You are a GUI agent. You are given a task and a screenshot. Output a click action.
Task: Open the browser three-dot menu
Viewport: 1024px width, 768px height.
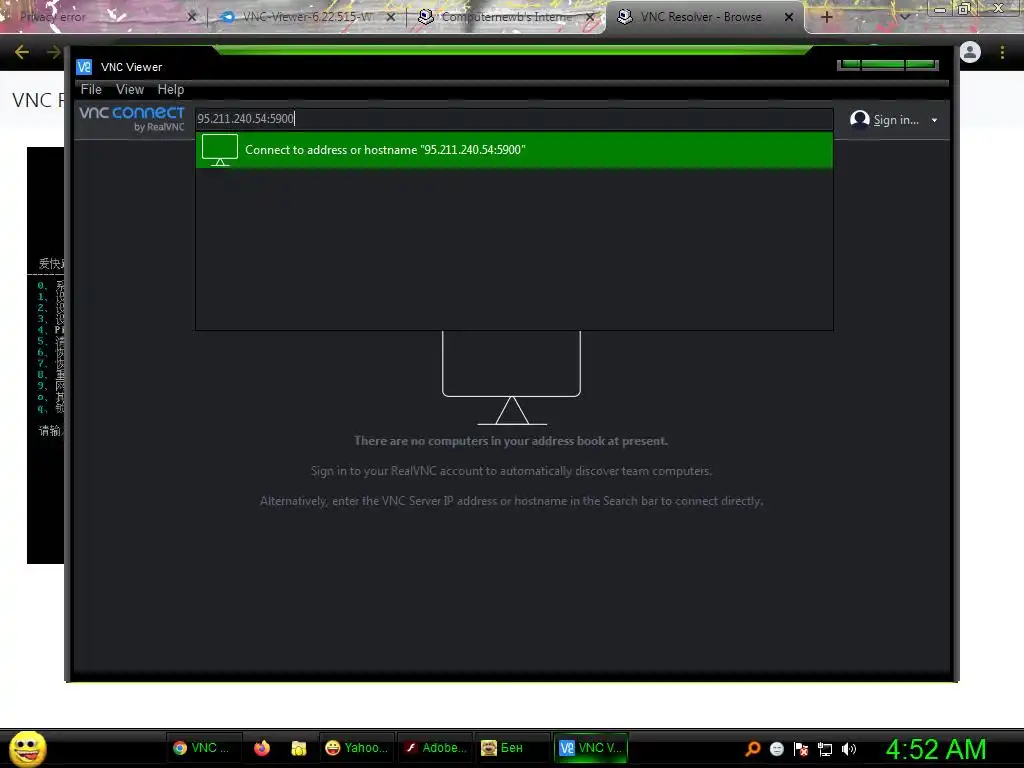1002,52
